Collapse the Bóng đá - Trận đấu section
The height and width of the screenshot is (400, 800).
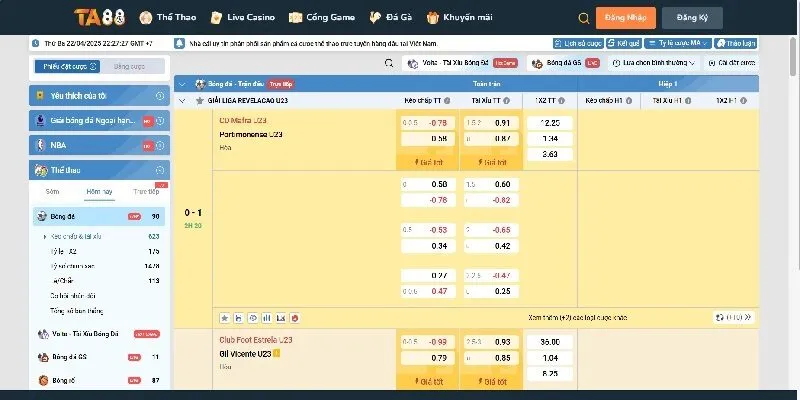183,84
